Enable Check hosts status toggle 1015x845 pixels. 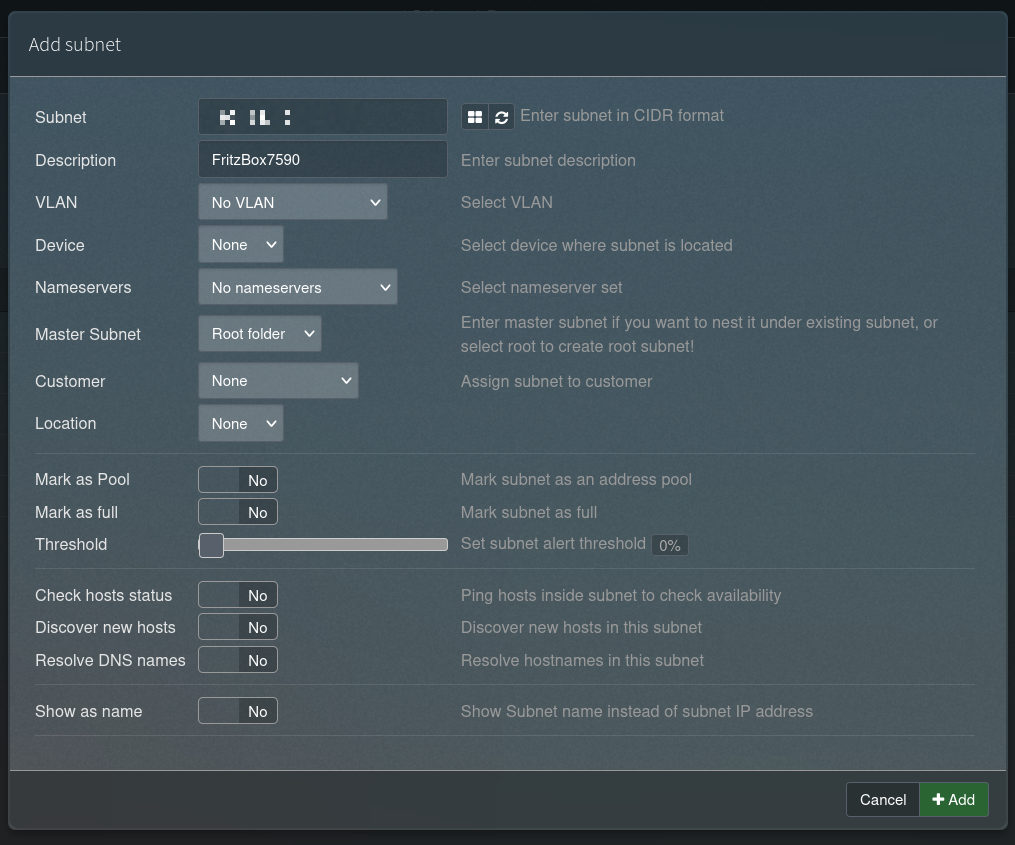point(238,596)
